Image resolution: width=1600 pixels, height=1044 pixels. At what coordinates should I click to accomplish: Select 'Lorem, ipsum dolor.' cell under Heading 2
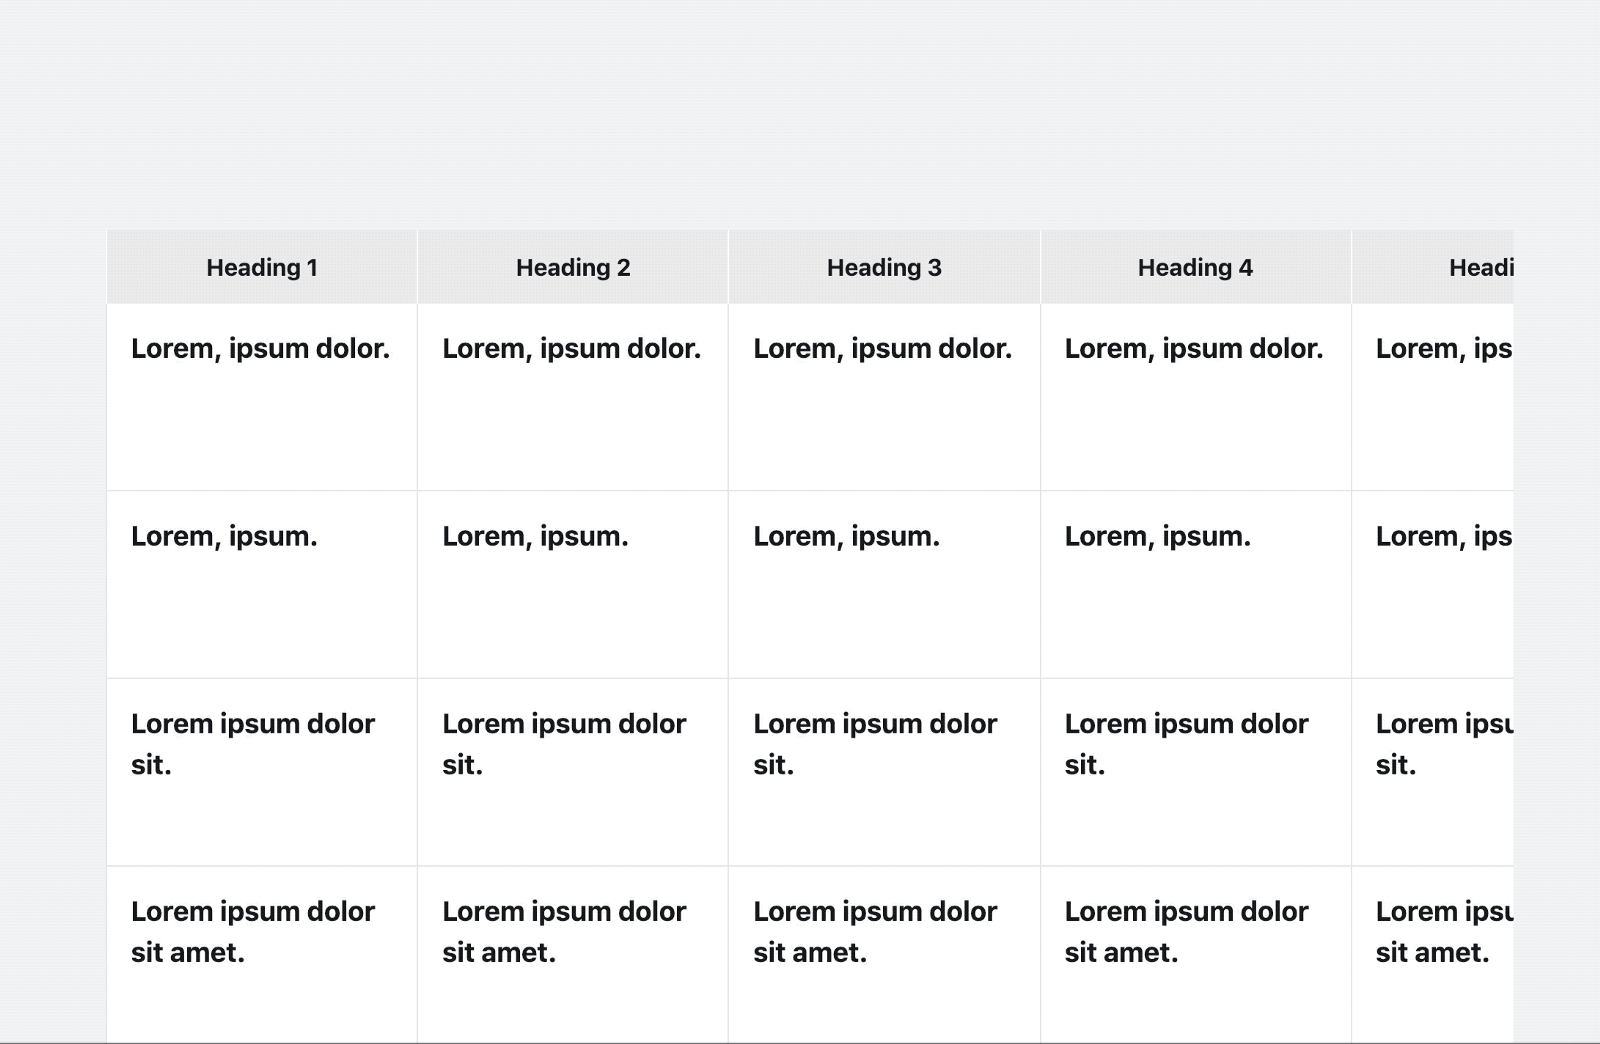pos(571,349)
